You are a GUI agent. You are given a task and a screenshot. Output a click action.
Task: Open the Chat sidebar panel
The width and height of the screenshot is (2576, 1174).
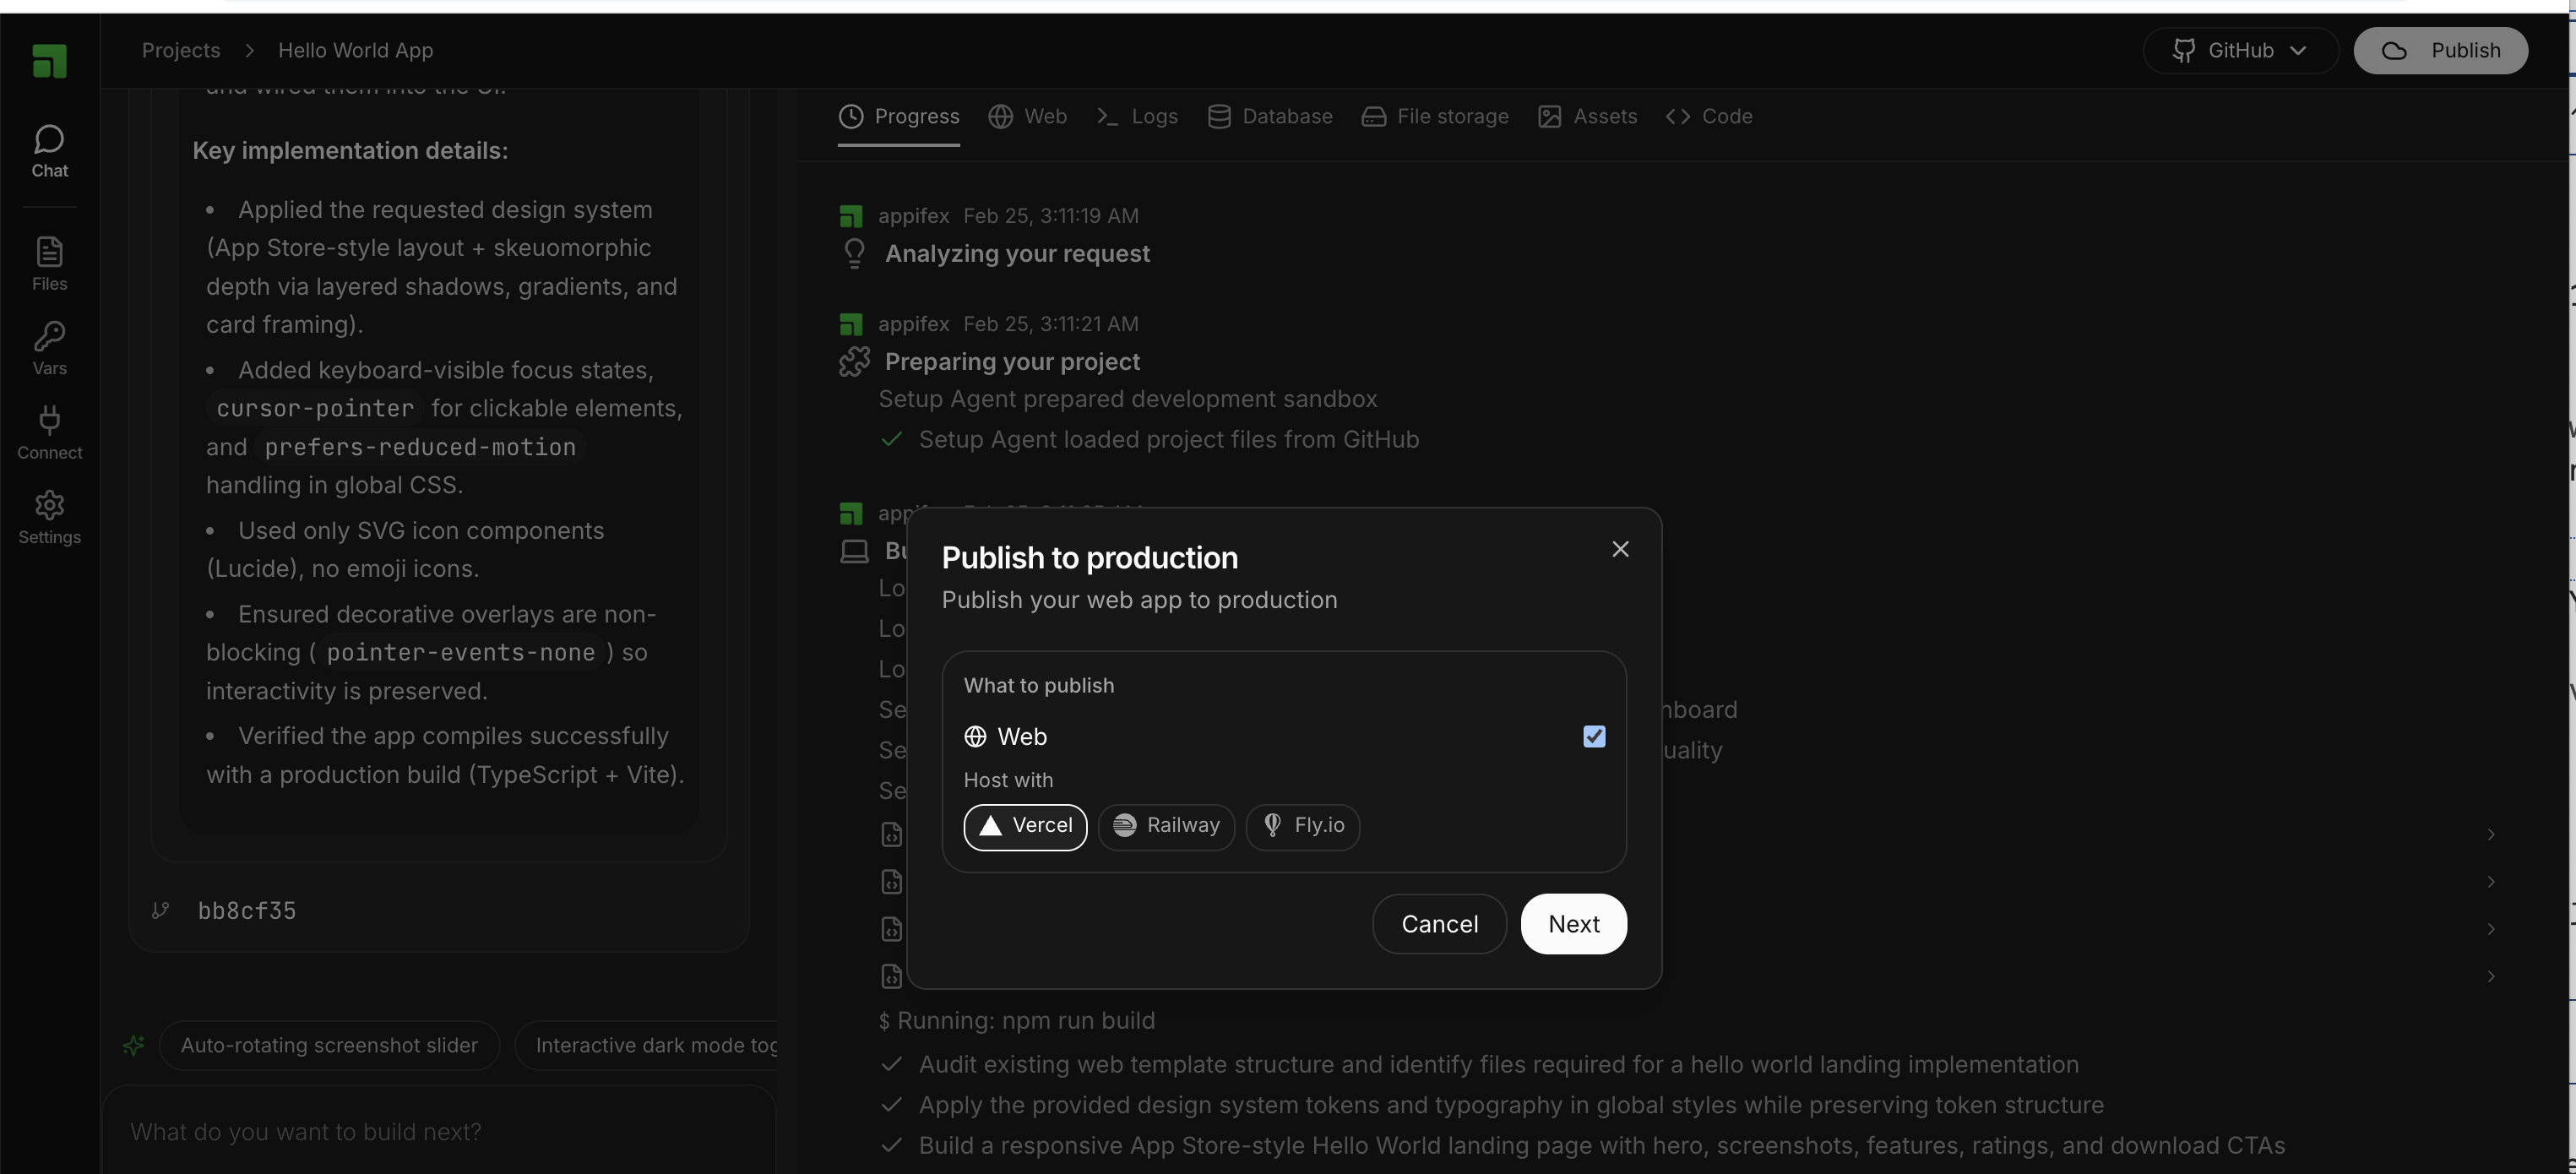49,151
